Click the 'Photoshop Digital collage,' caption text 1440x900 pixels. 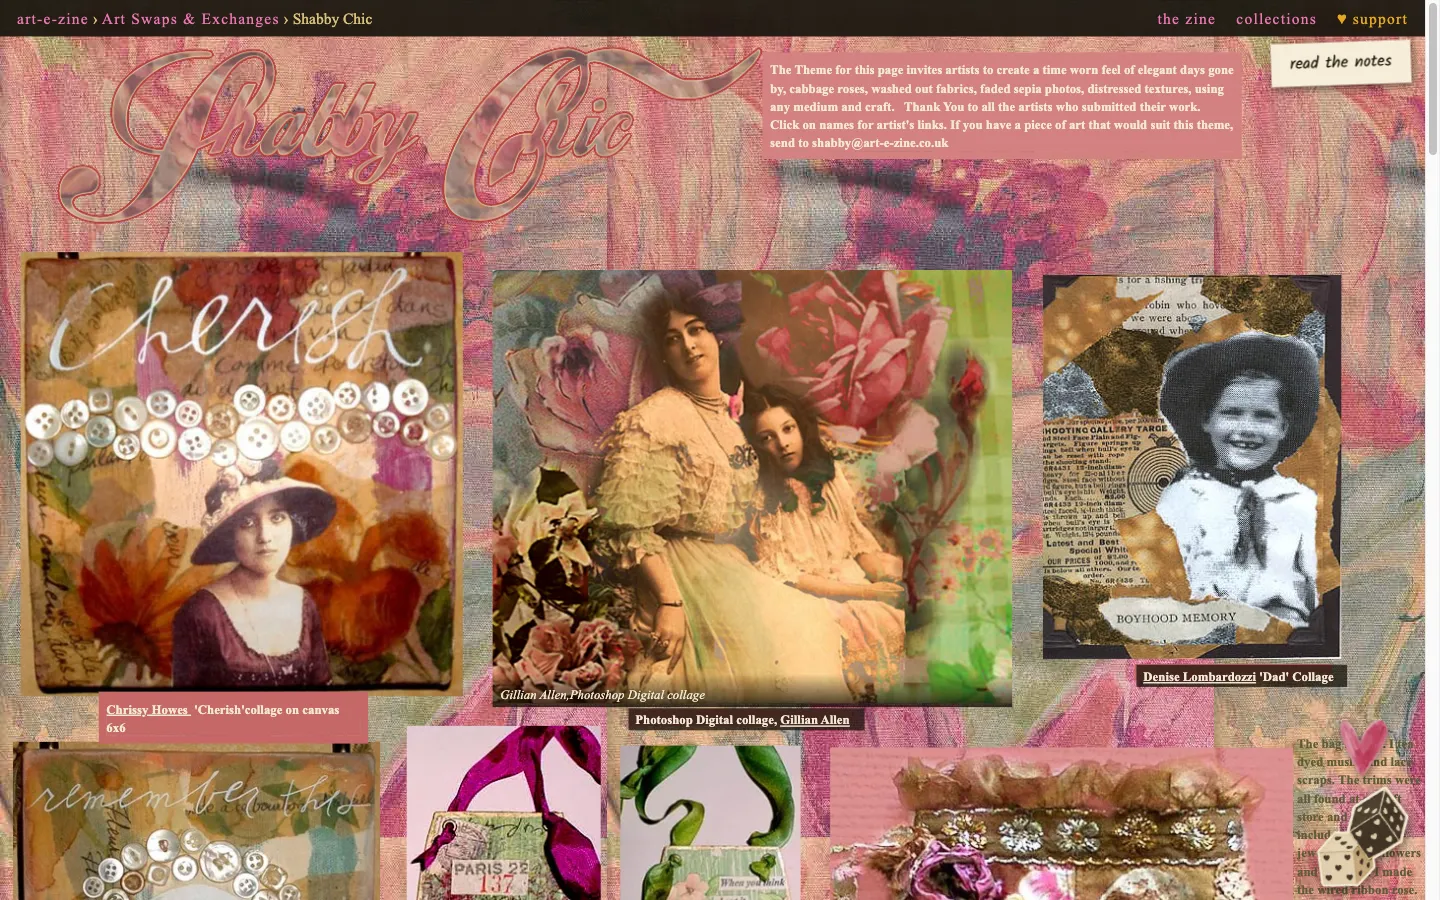[706, 720]
